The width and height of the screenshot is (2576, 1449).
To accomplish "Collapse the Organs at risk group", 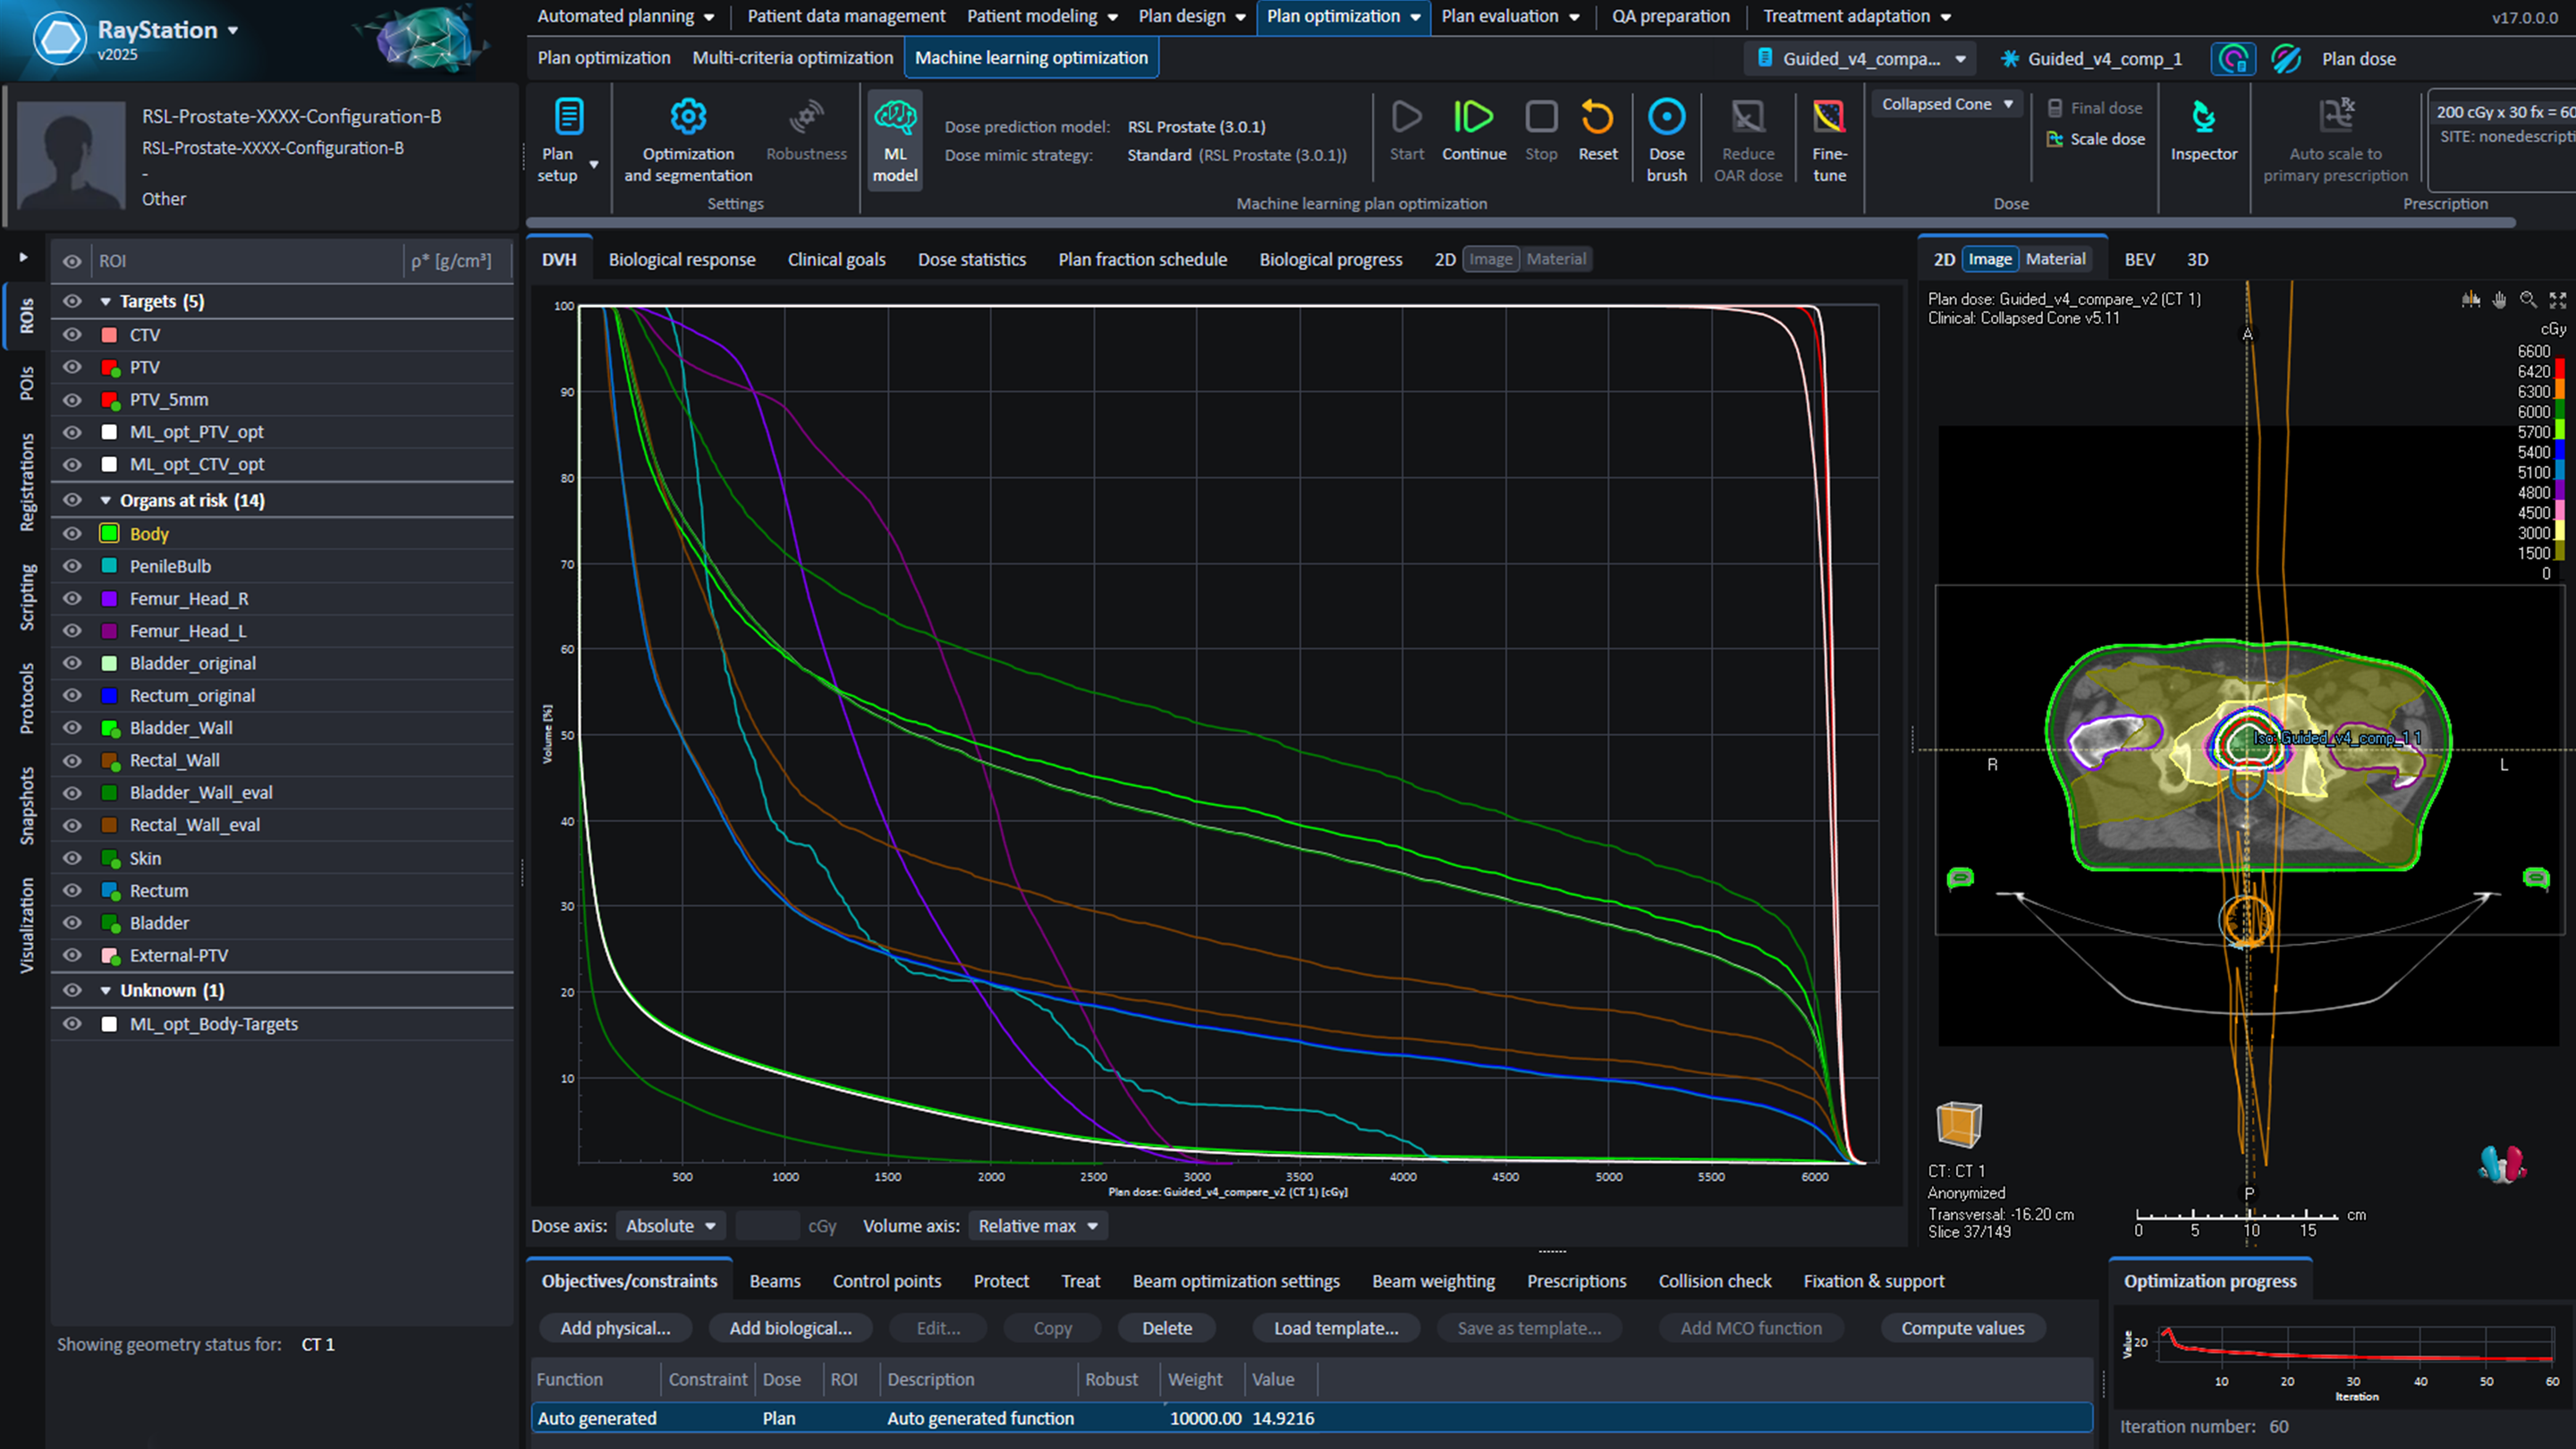I will 106,500.
